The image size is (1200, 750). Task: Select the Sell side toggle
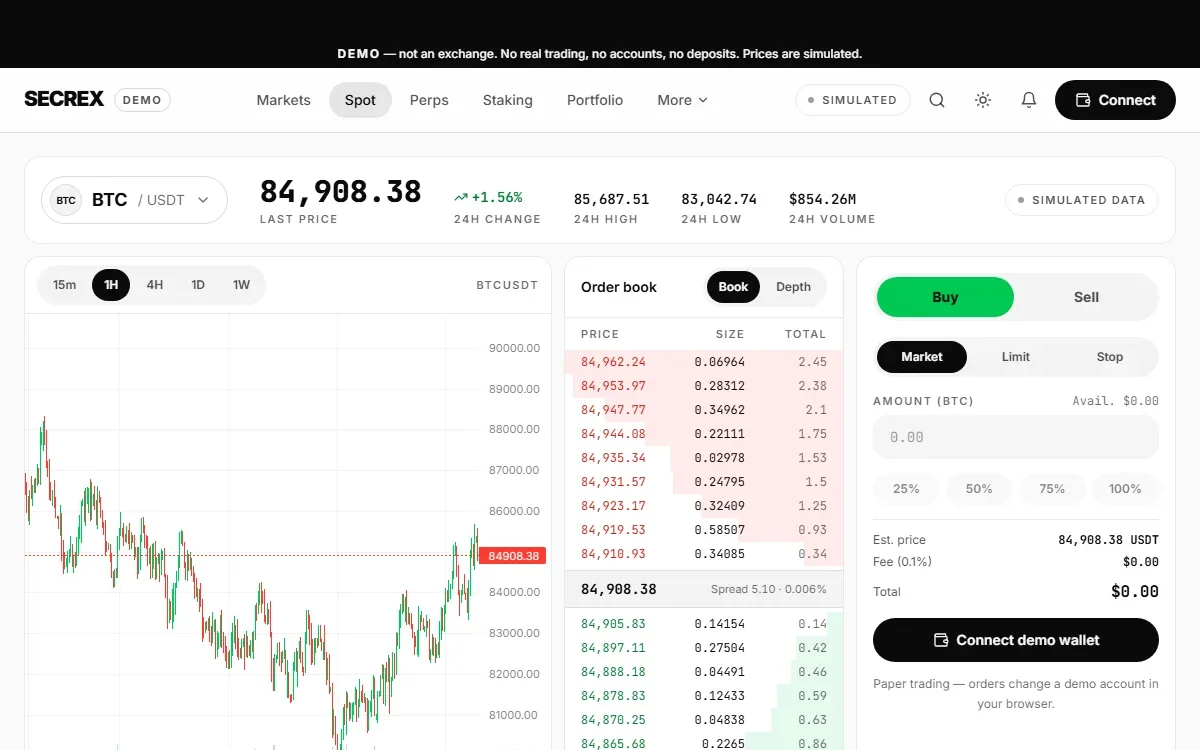pos(1086,297)
